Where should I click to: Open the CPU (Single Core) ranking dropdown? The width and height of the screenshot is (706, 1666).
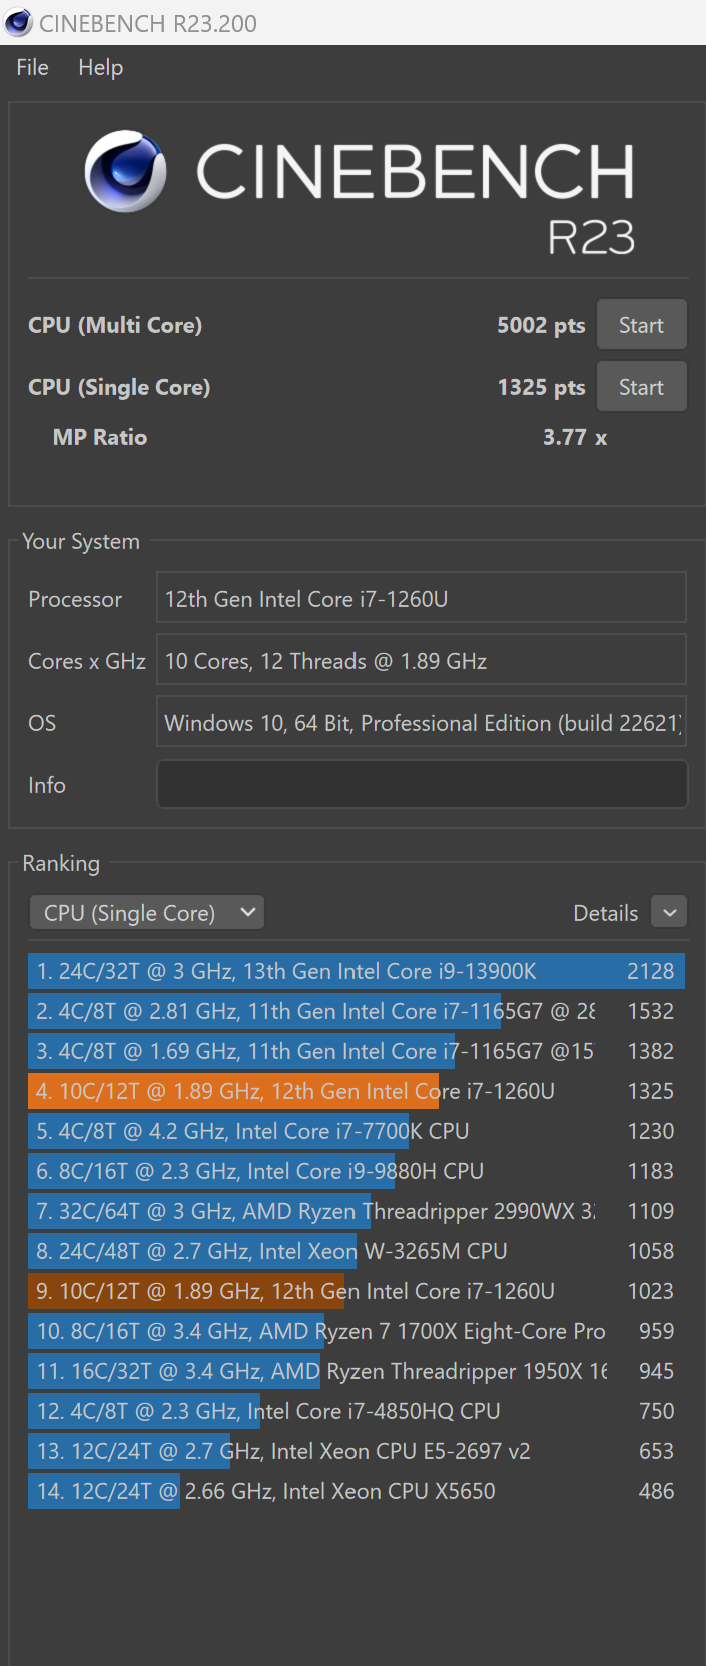(x=147, y=912)
